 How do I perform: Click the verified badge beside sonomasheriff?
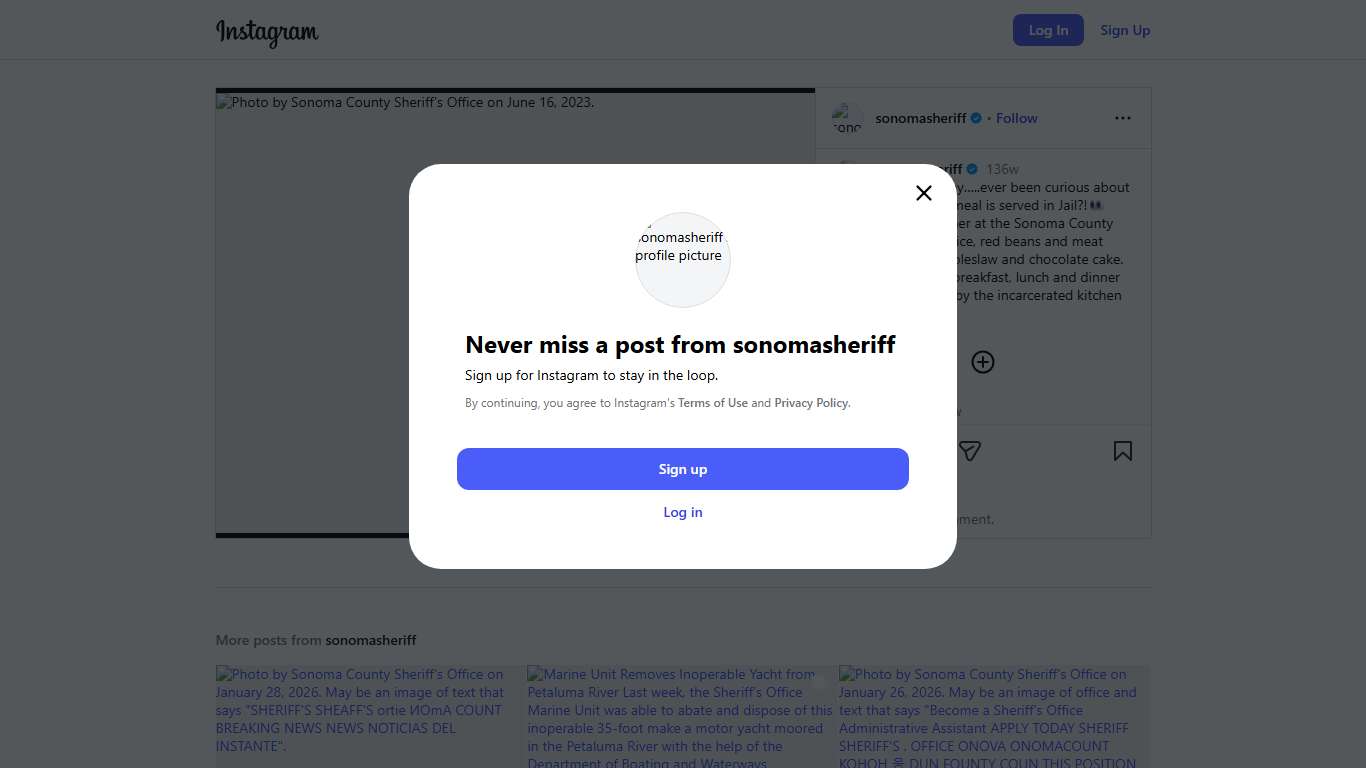(976, 118)
